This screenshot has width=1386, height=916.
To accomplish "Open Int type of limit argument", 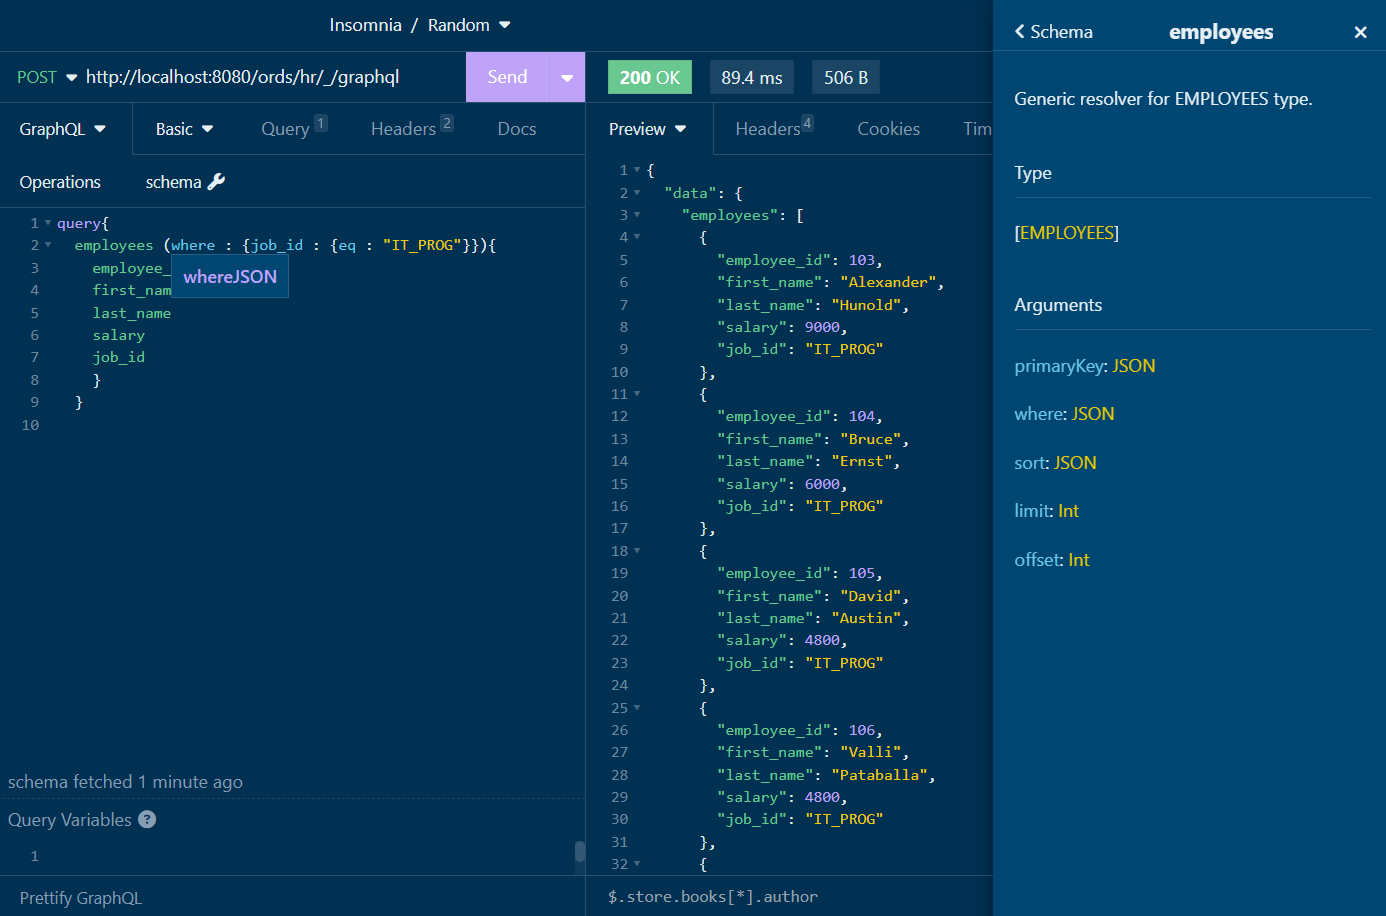I will [x=1069, y=511].
